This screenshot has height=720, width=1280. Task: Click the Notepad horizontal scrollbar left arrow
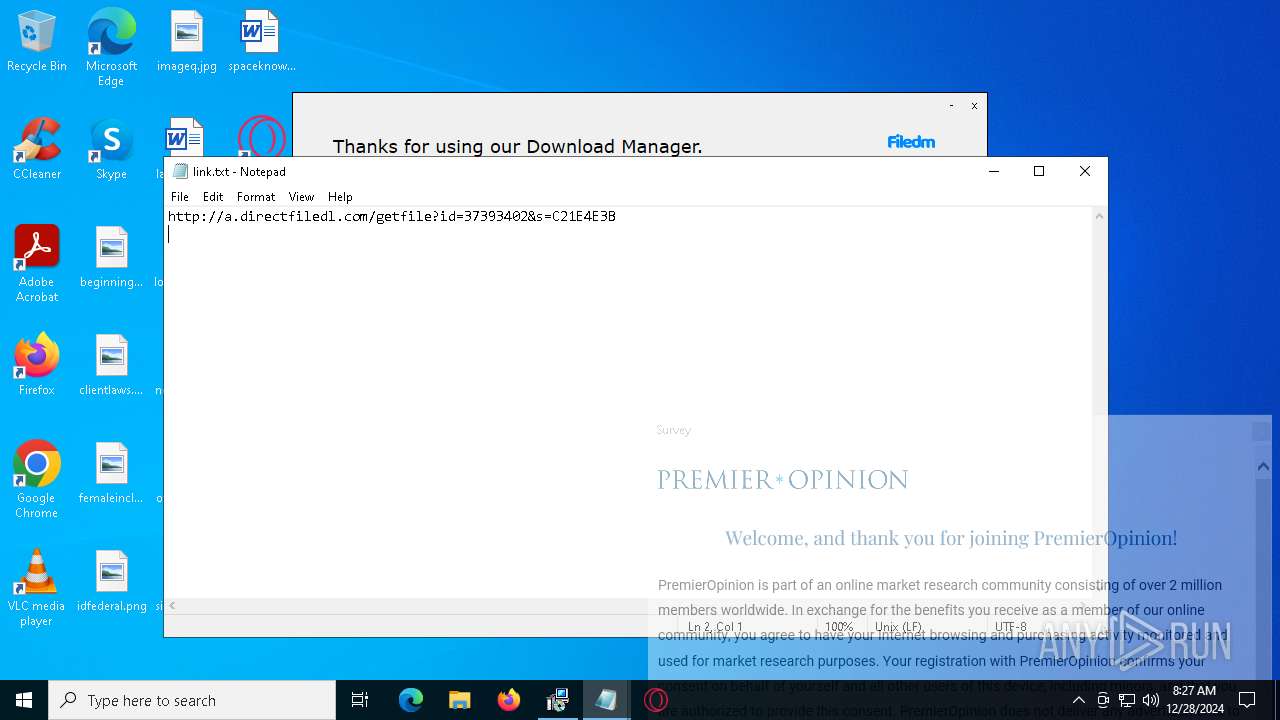[172, 606]
